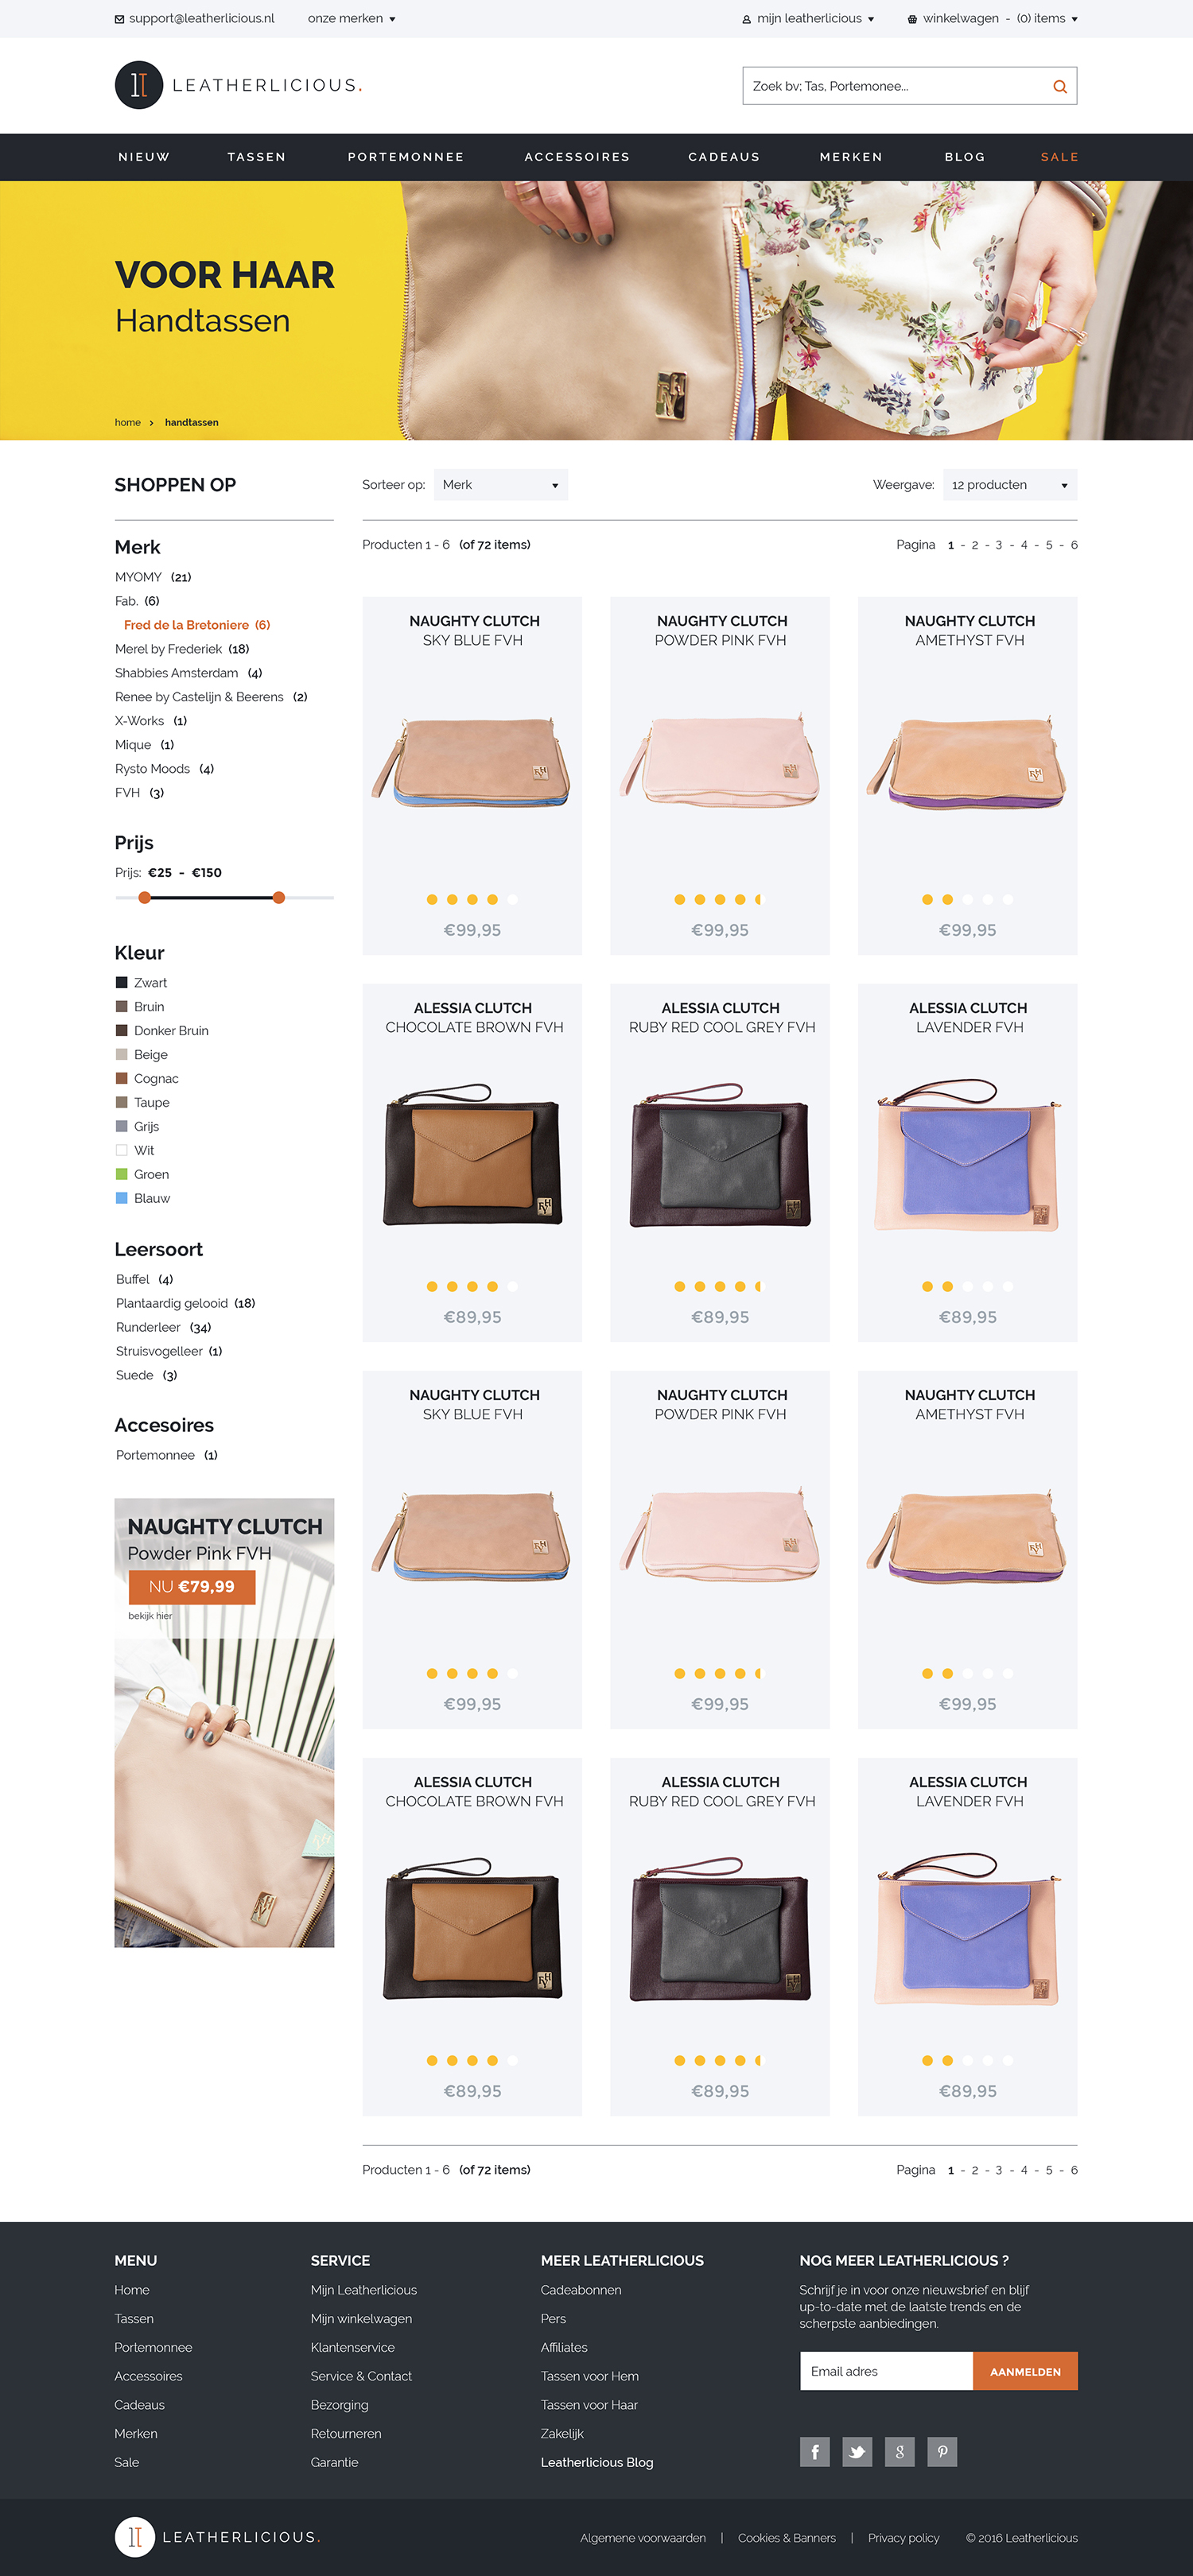Click the AANMELDEN newsletter button
1193x2576 pixels.
pyautogui.click(x=1025, y=2371)
